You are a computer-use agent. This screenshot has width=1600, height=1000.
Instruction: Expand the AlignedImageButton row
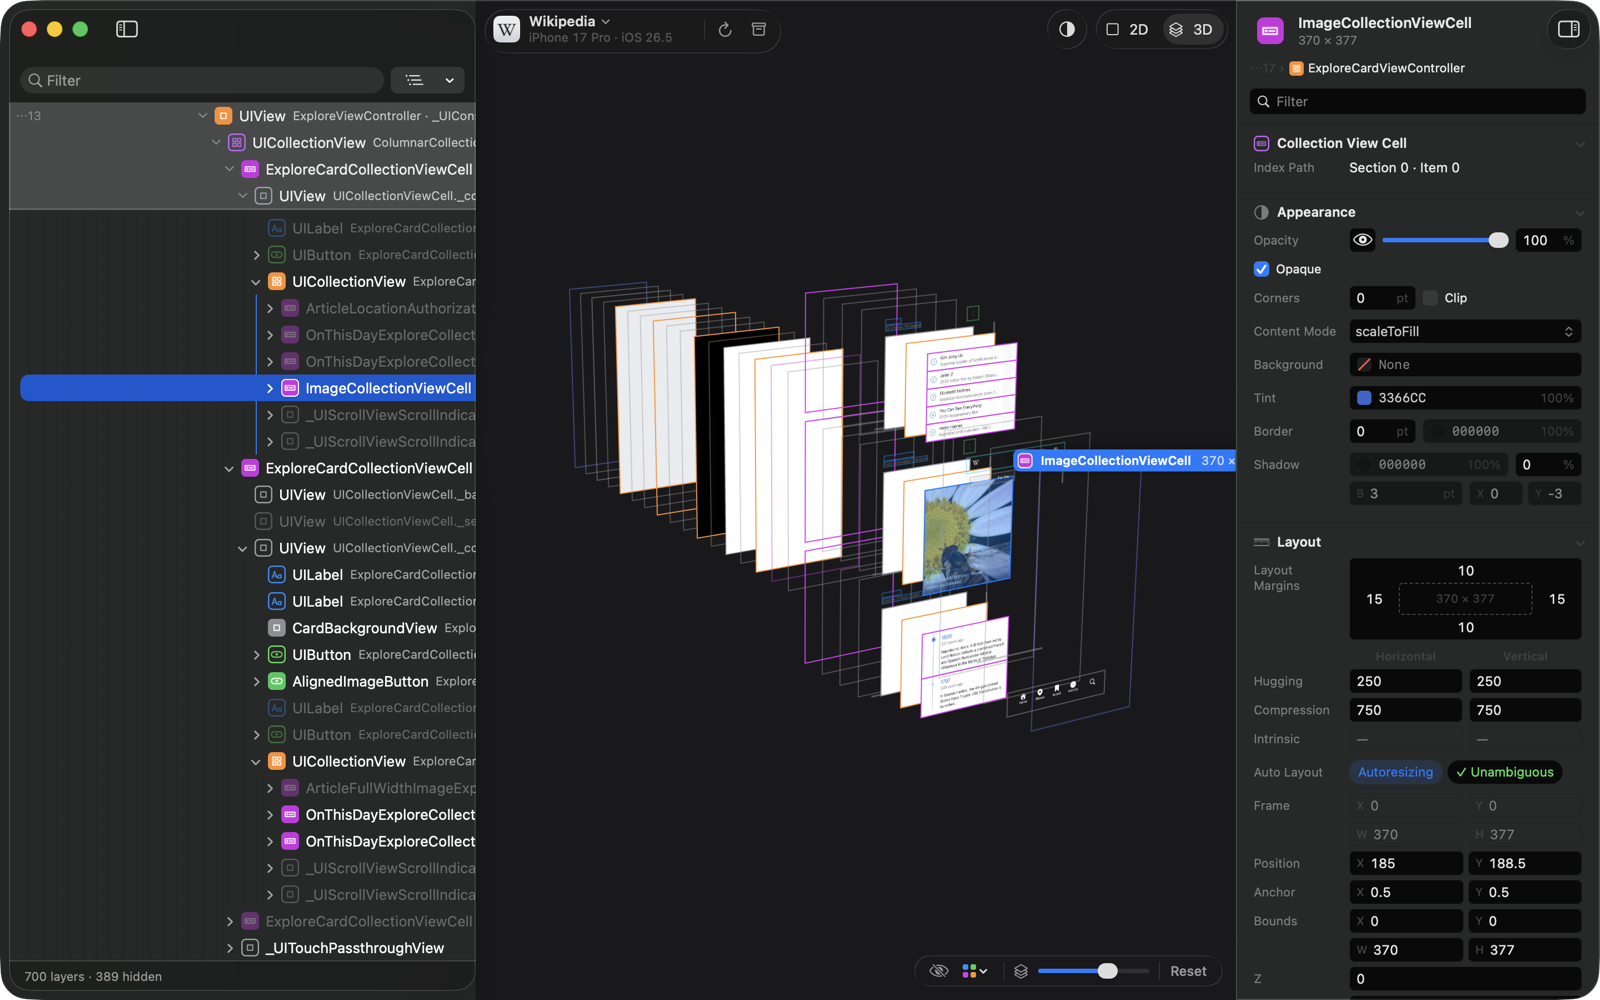(x=257, y=681)
